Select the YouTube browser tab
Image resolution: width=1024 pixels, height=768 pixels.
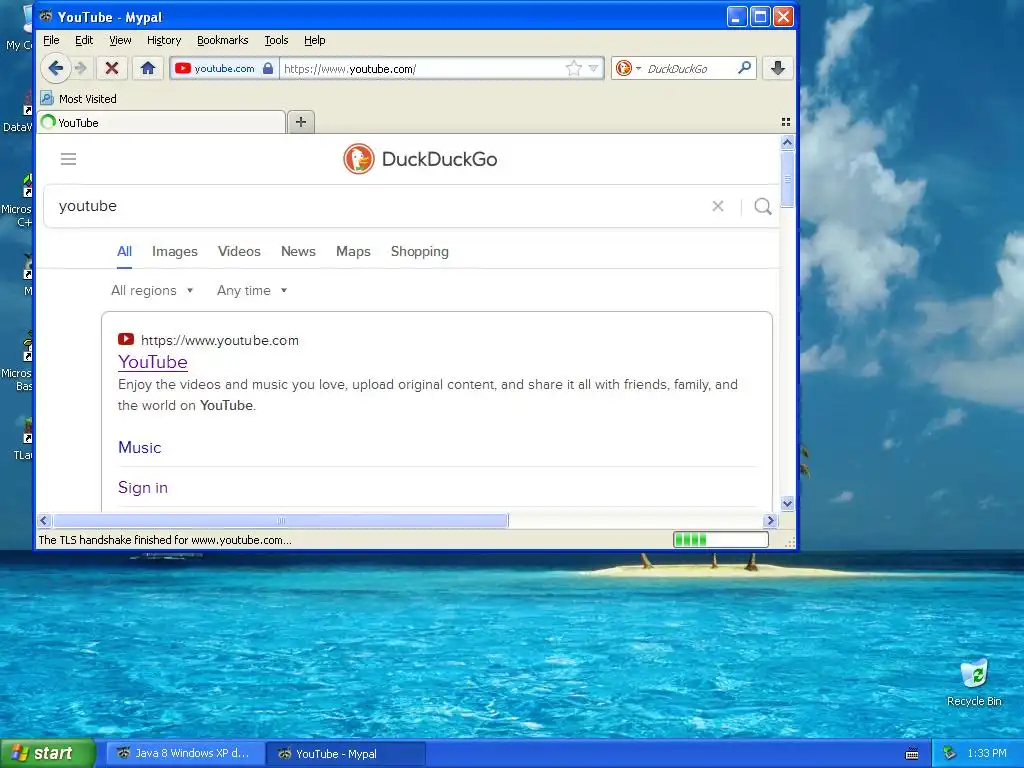pos(161,122)
